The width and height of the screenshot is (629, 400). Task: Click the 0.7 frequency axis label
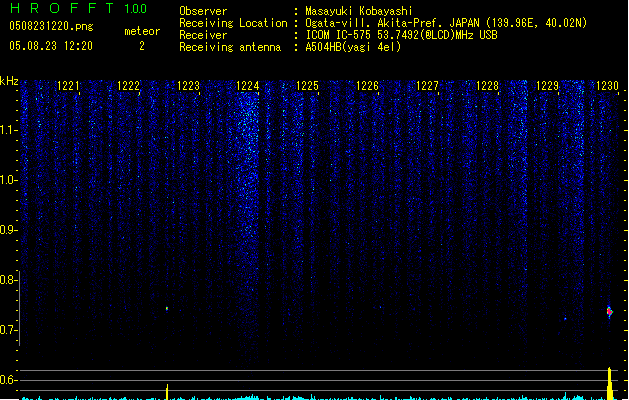pos(9,330)
